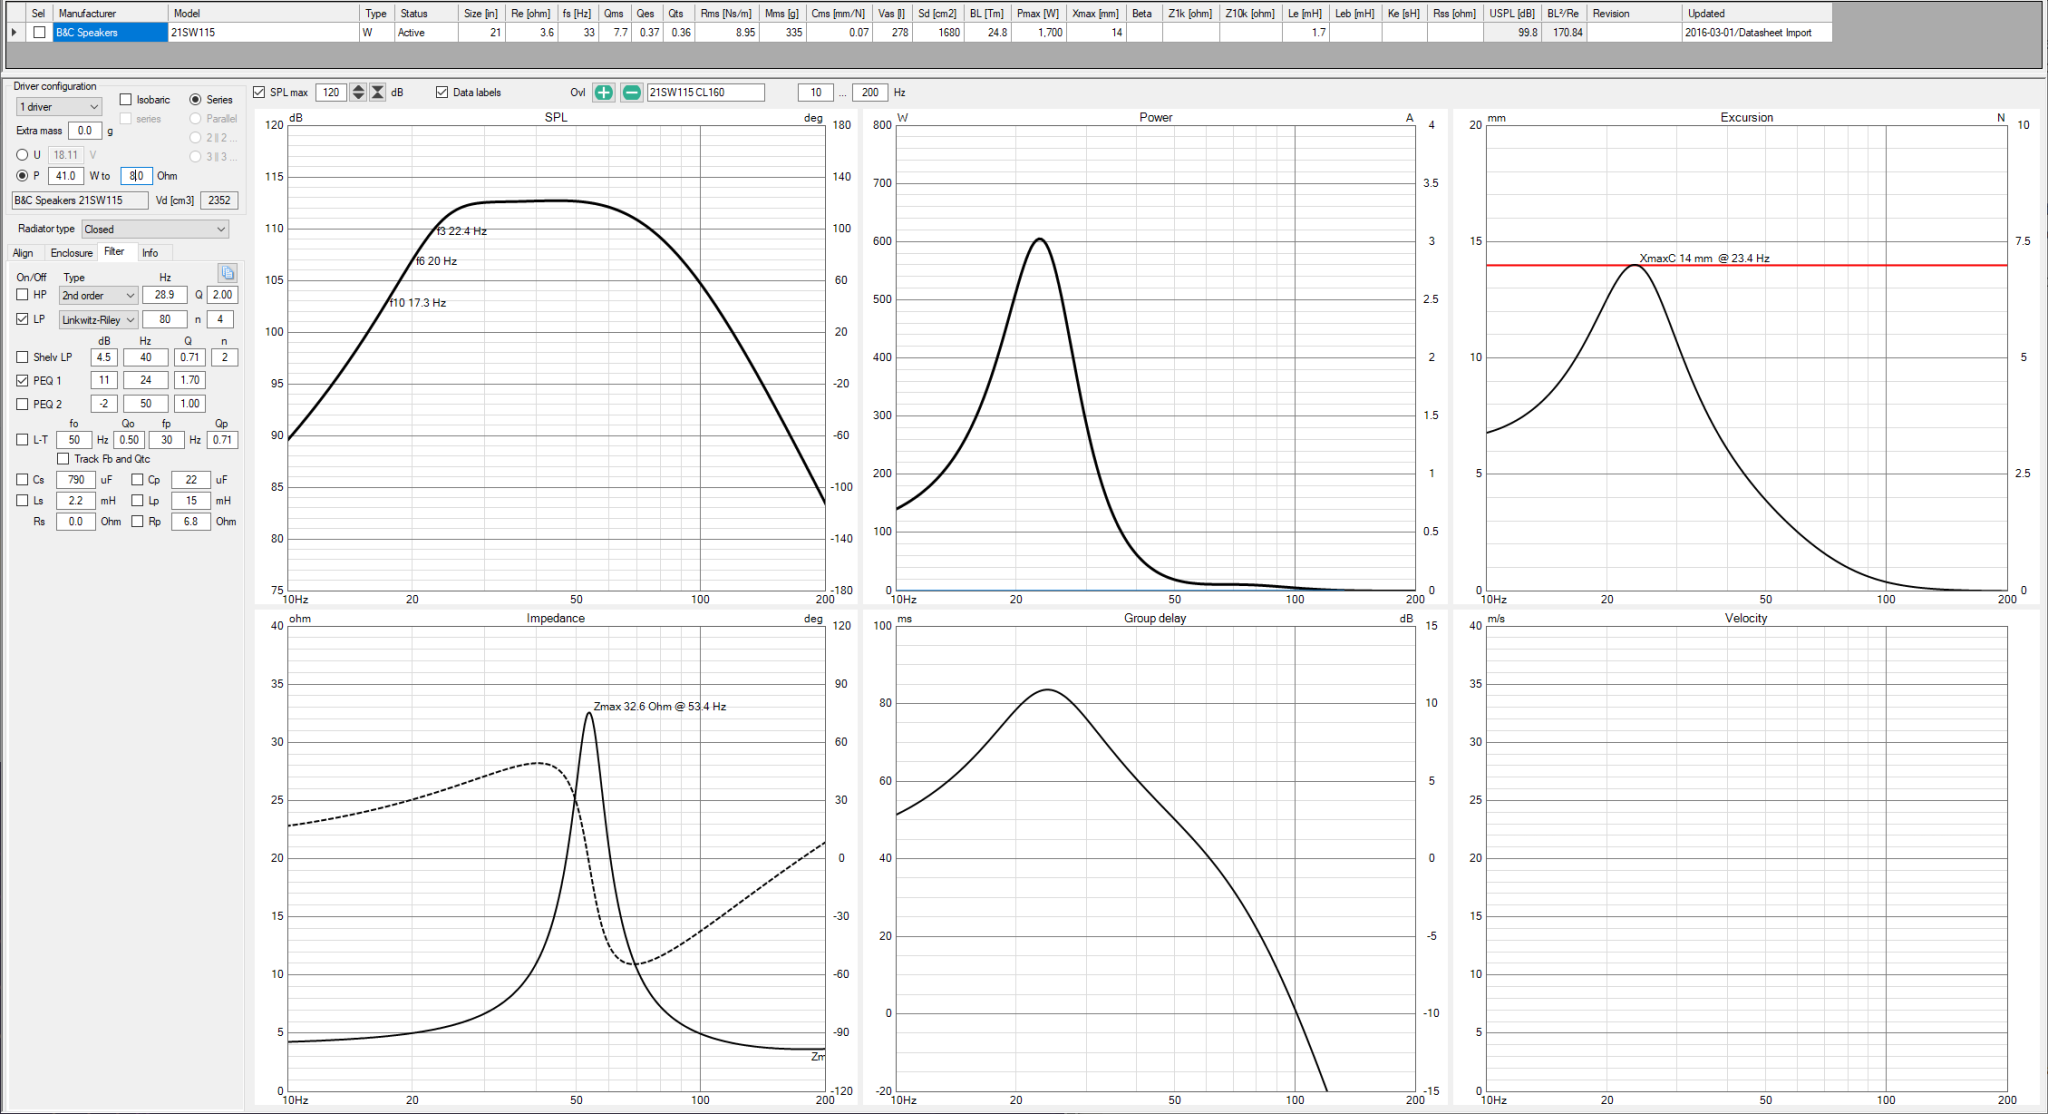Click the LP frequency 80 field

click(x=165, y=319)
